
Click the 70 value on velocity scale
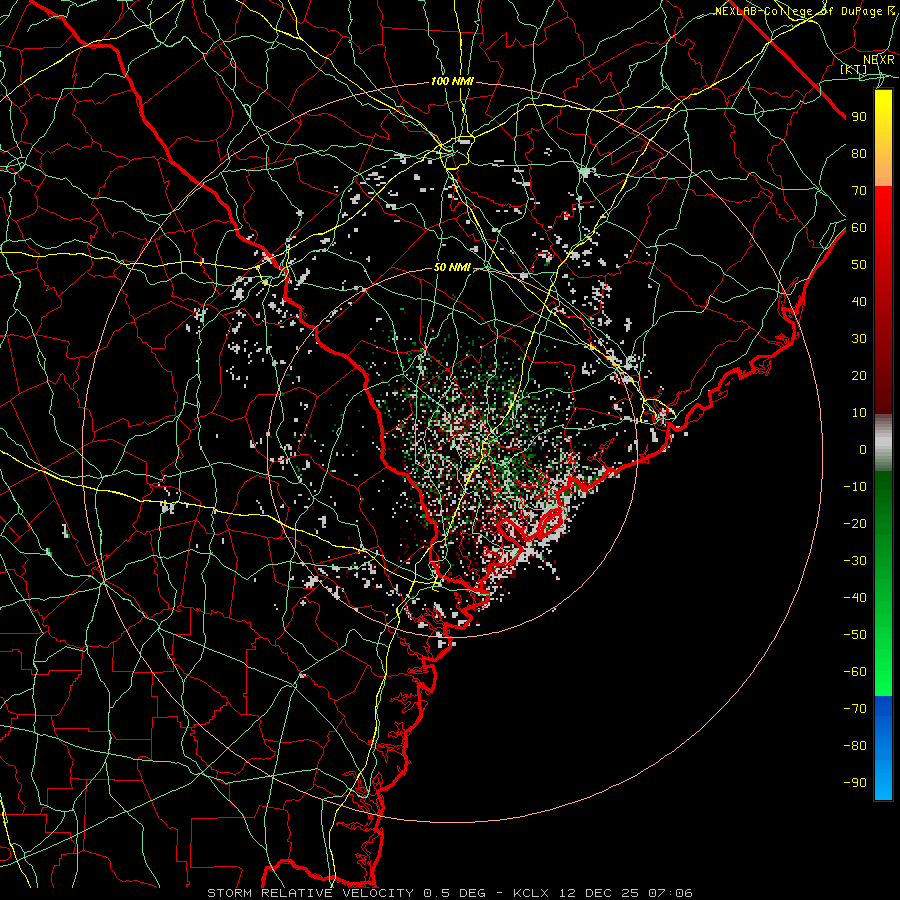point(859,191)
